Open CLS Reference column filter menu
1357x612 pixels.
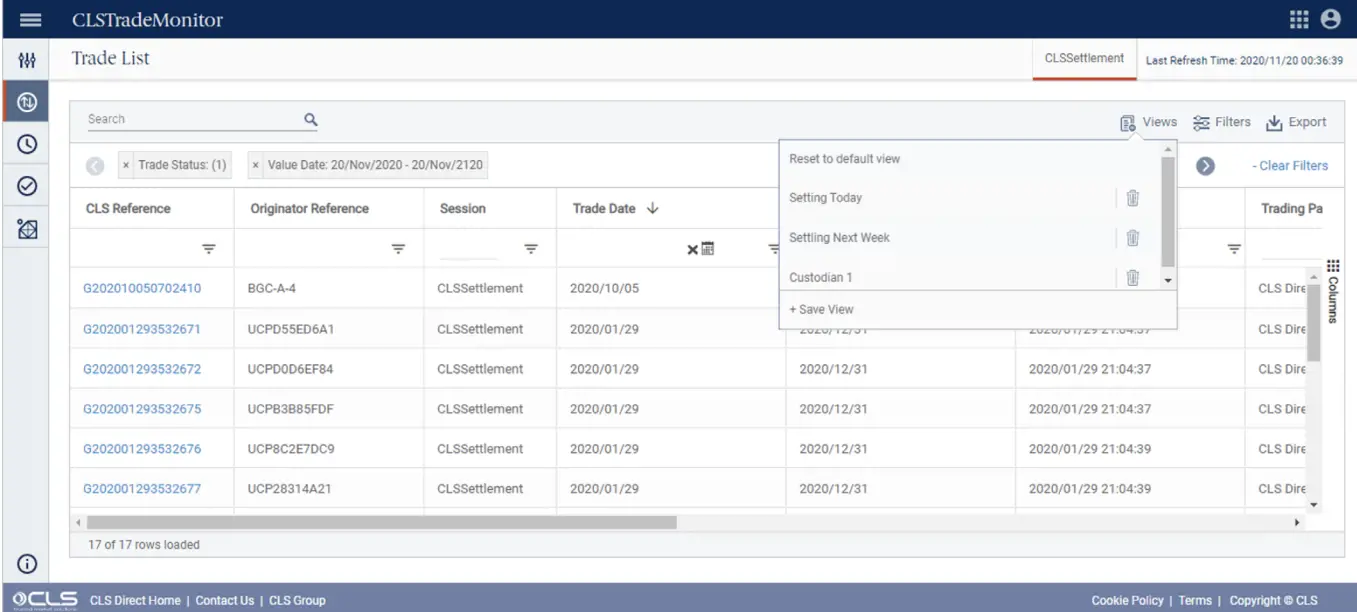(x=209, y=249)
